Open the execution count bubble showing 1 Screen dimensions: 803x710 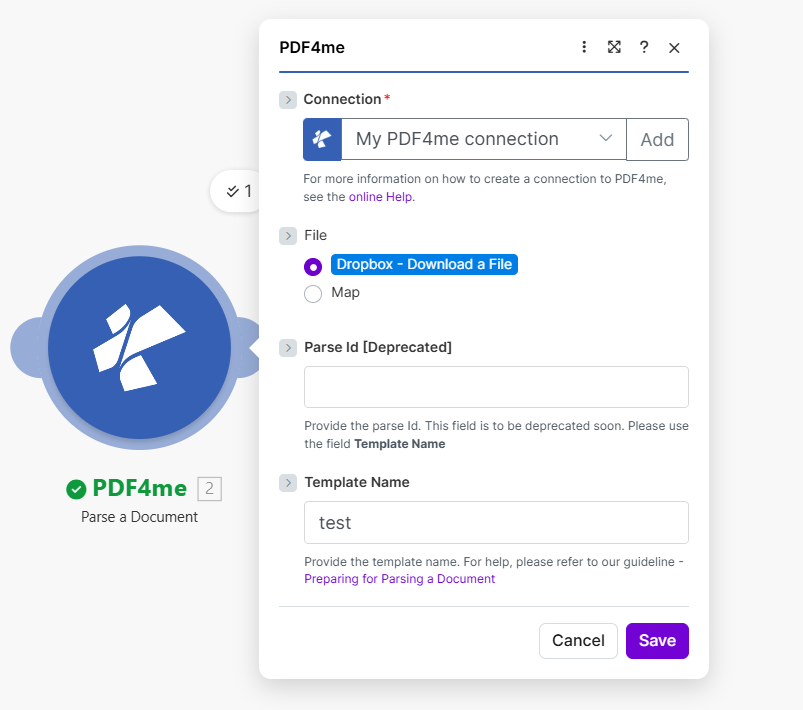tap(238, 191)
